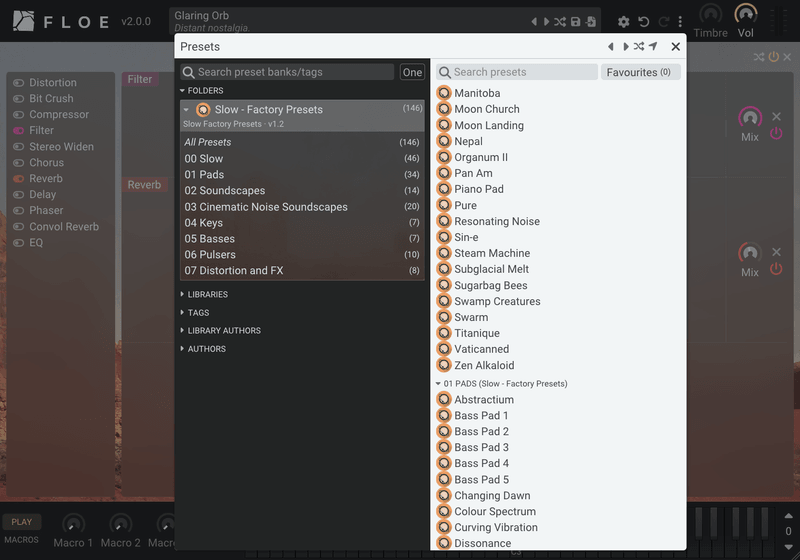
Task: Toggle Reverb effect power button
Action: coord(776,269)
